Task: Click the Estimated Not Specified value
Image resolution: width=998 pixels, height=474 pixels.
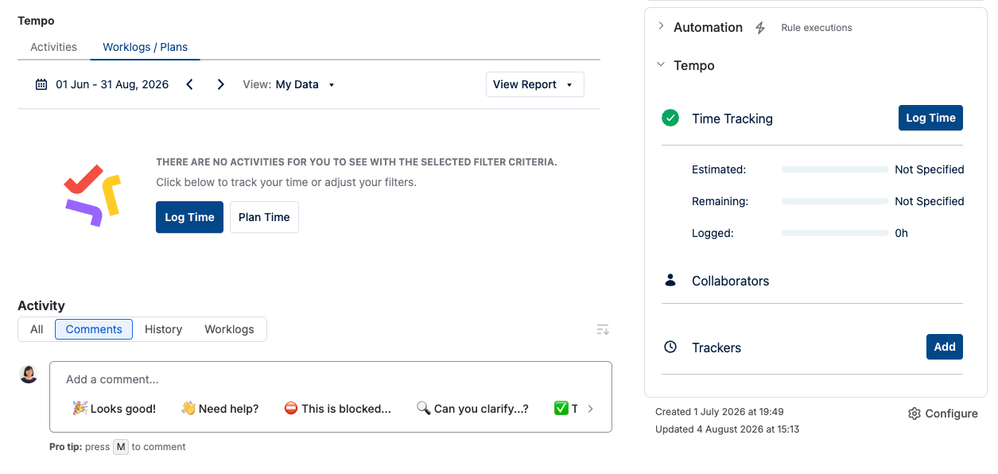Action: point(929,170)
